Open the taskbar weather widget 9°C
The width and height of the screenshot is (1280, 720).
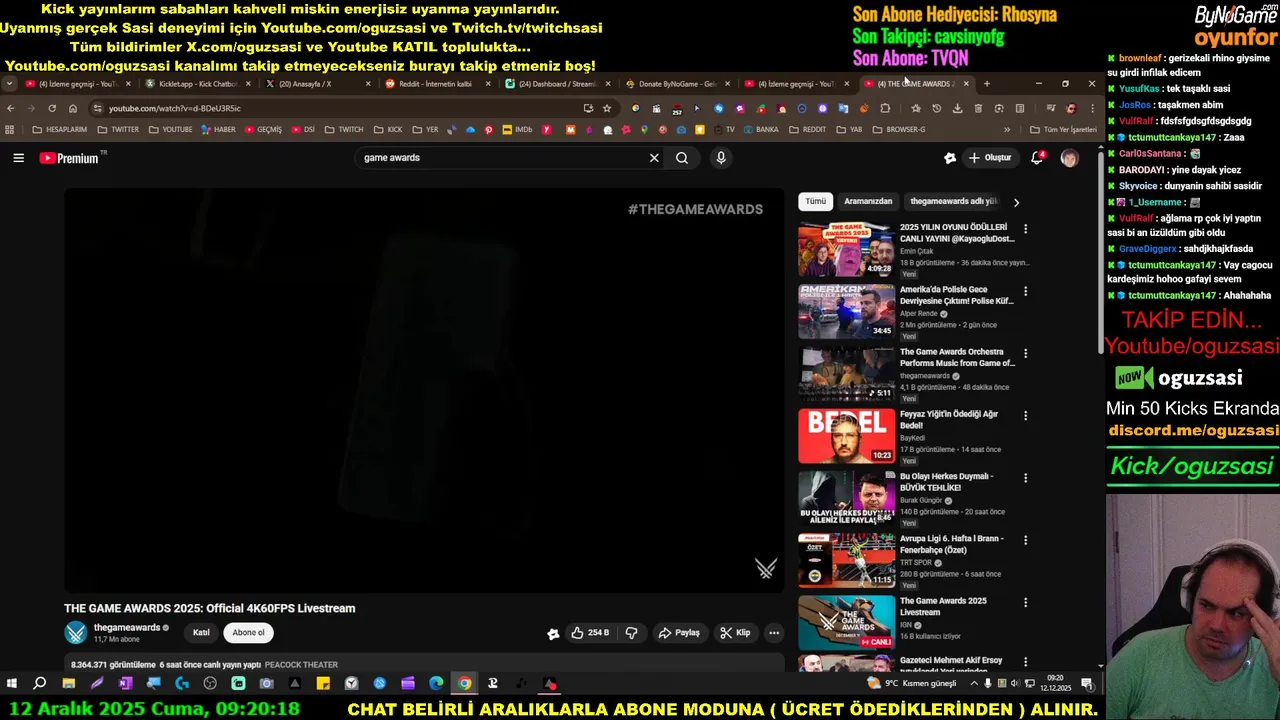pyautogui.click(x=912, y=684)
